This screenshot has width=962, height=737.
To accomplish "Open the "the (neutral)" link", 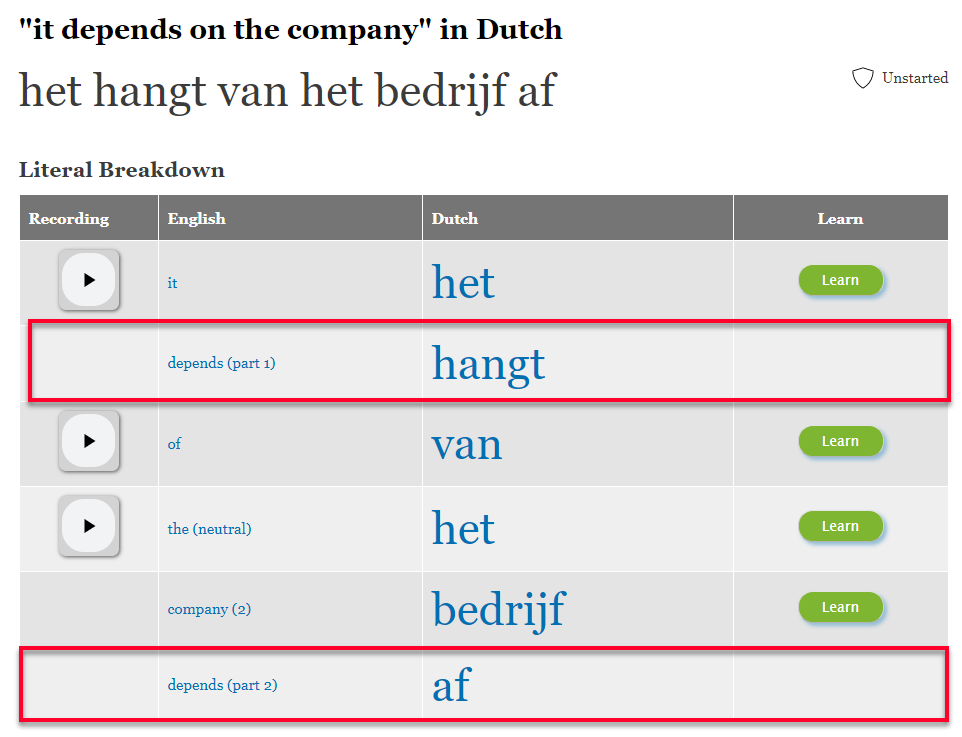I will [x=209, y=529].
